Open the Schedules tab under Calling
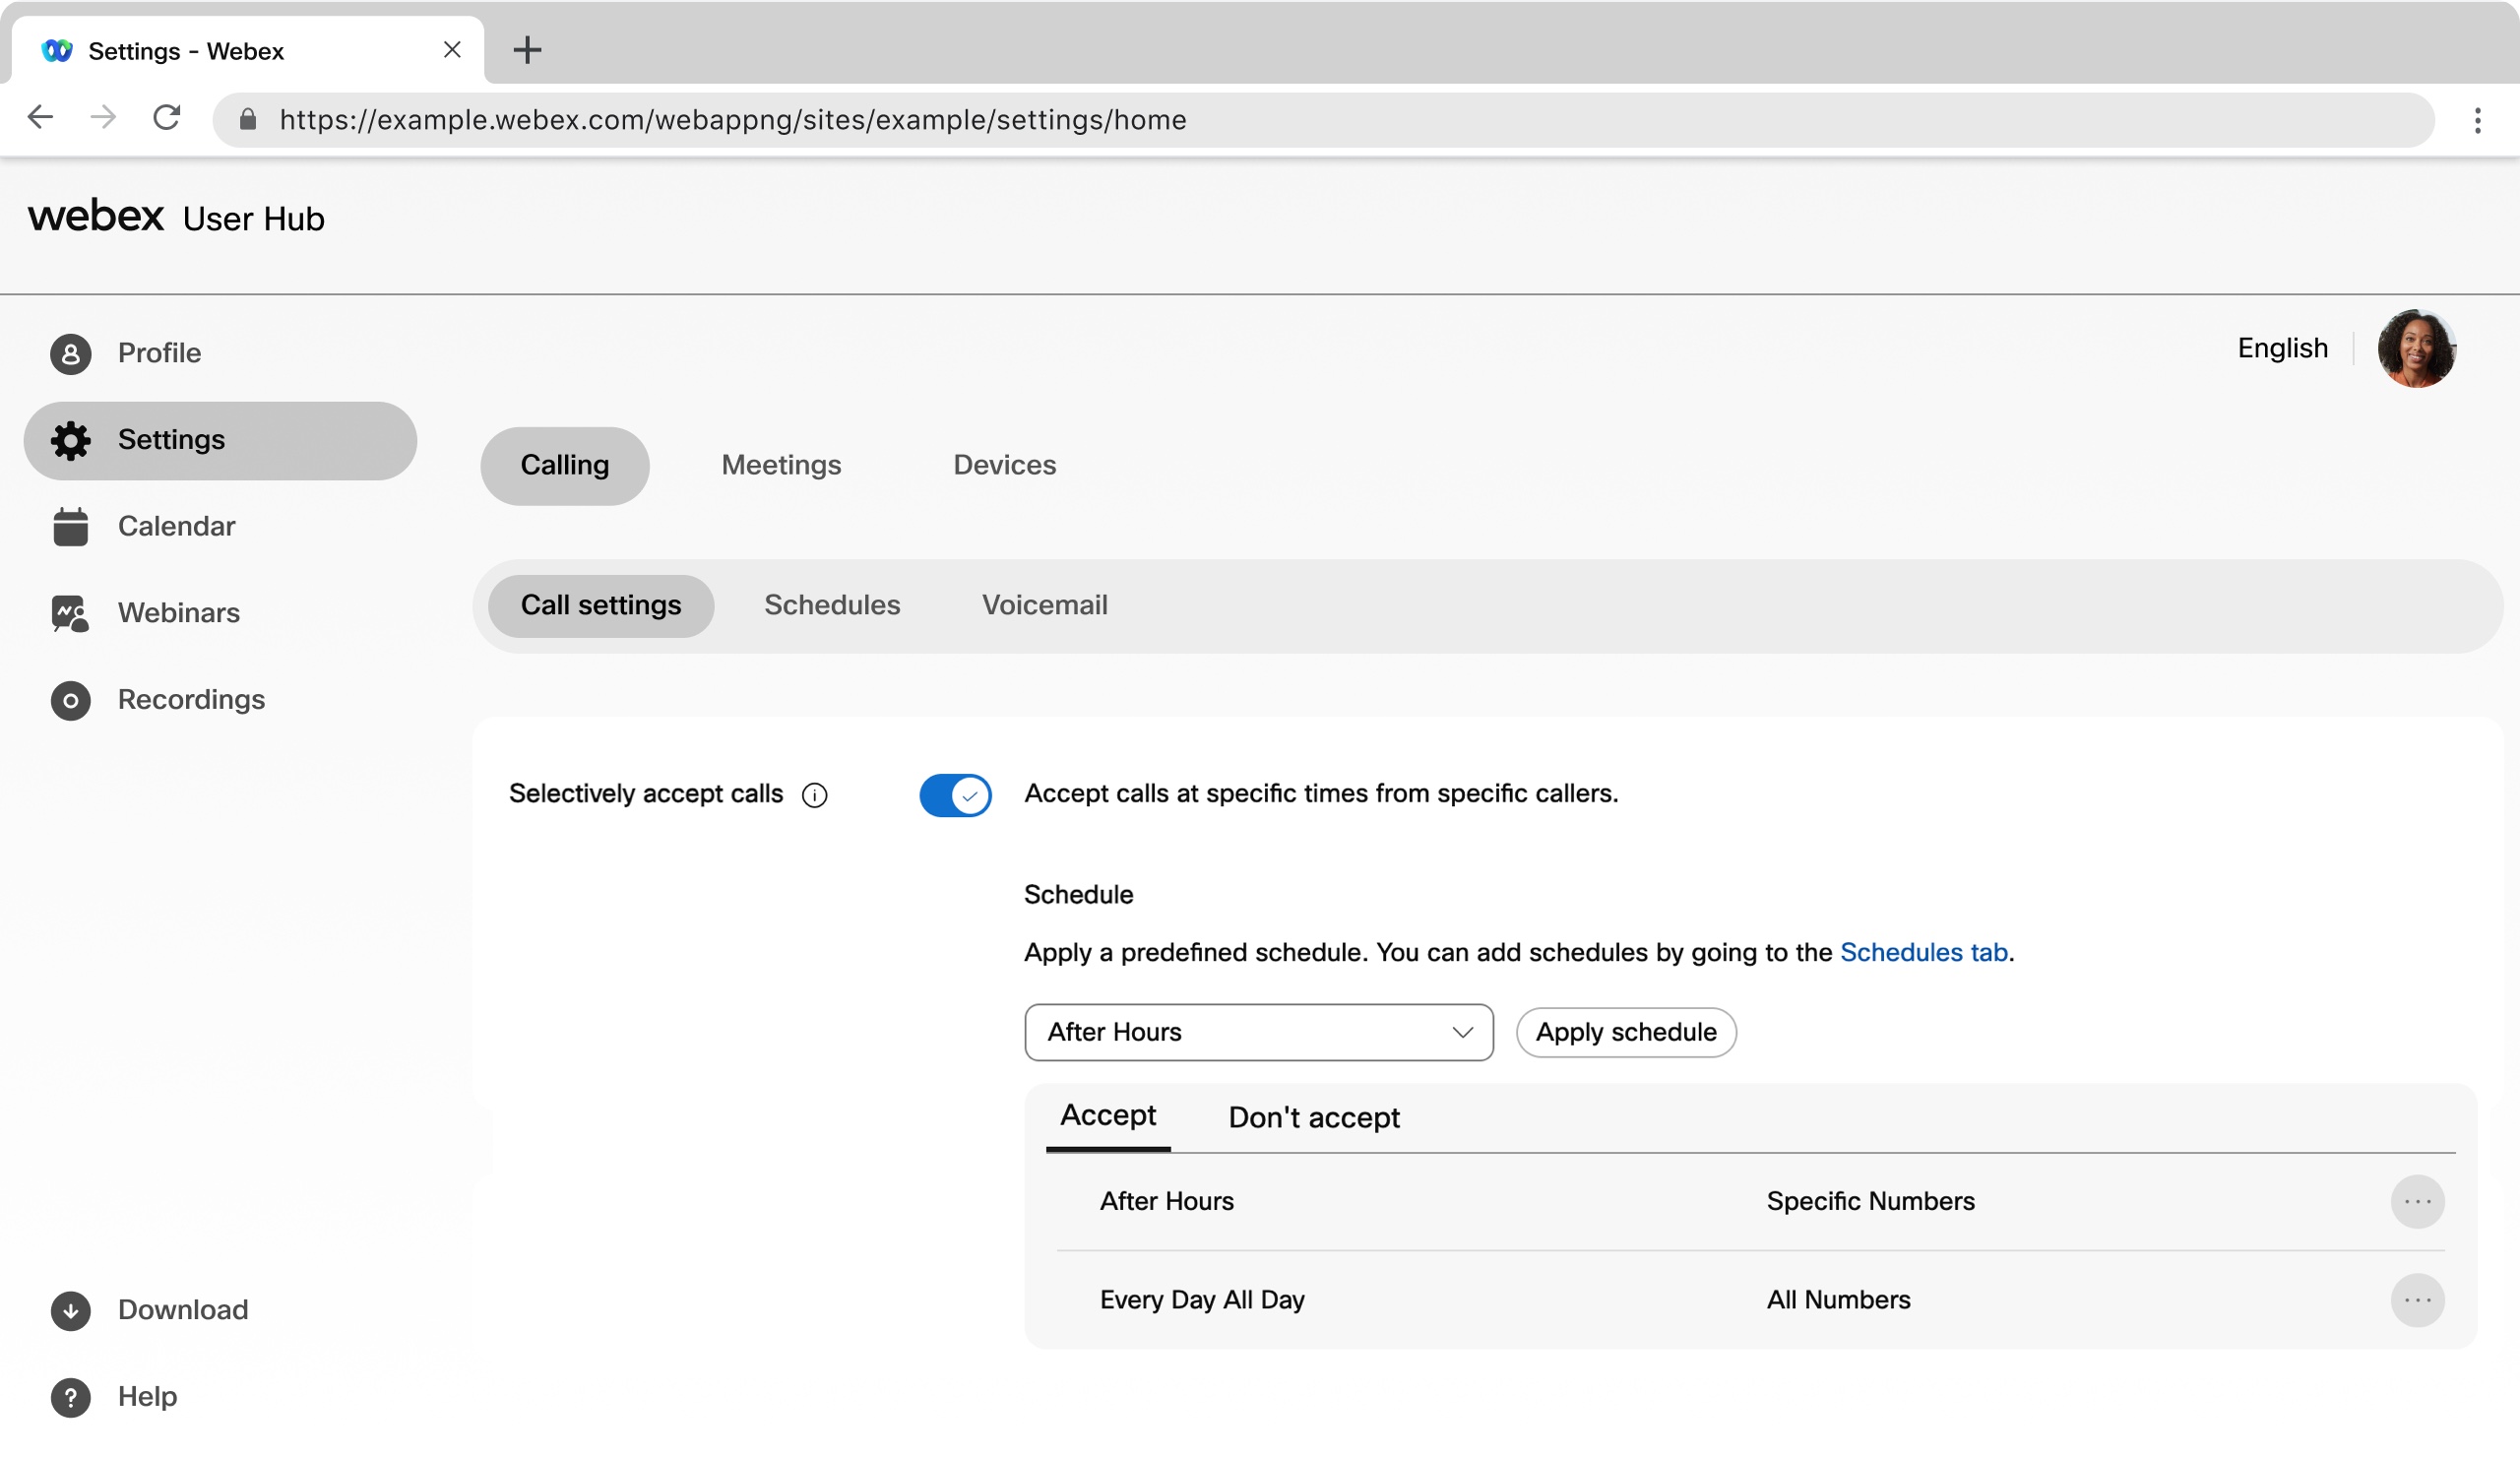 pyautogui.click(x=833, y=603)
